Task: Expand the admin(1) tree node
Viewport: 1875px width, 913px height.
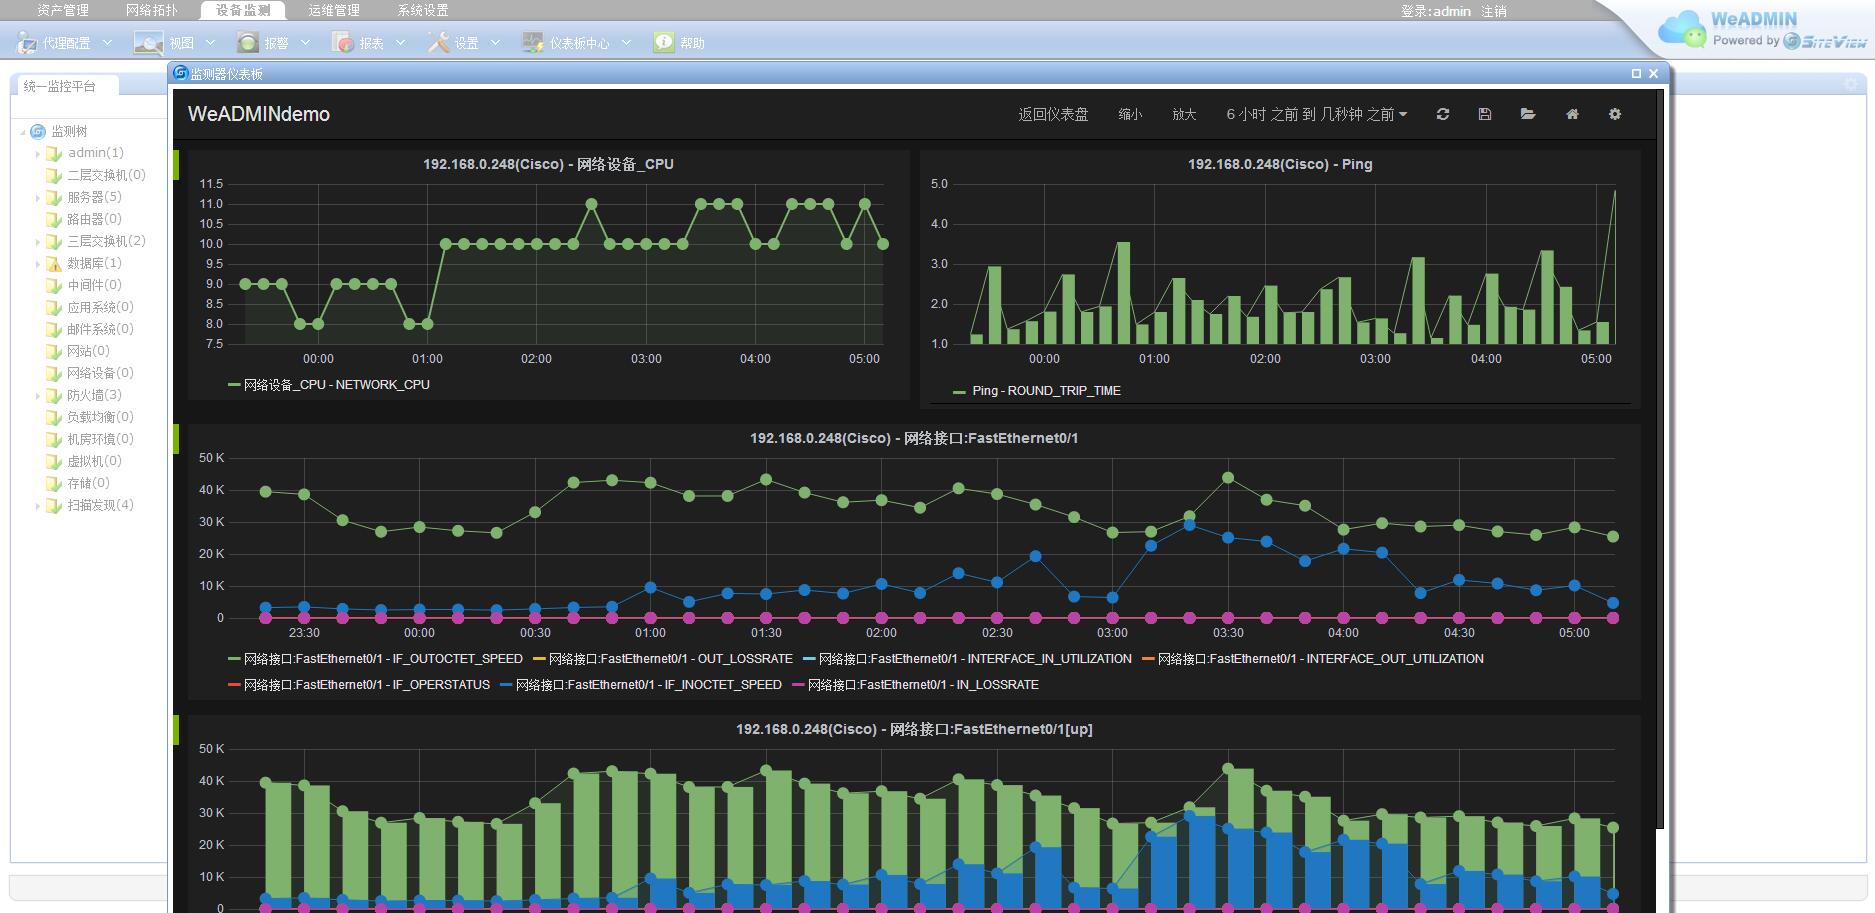Action: point(38,154)
